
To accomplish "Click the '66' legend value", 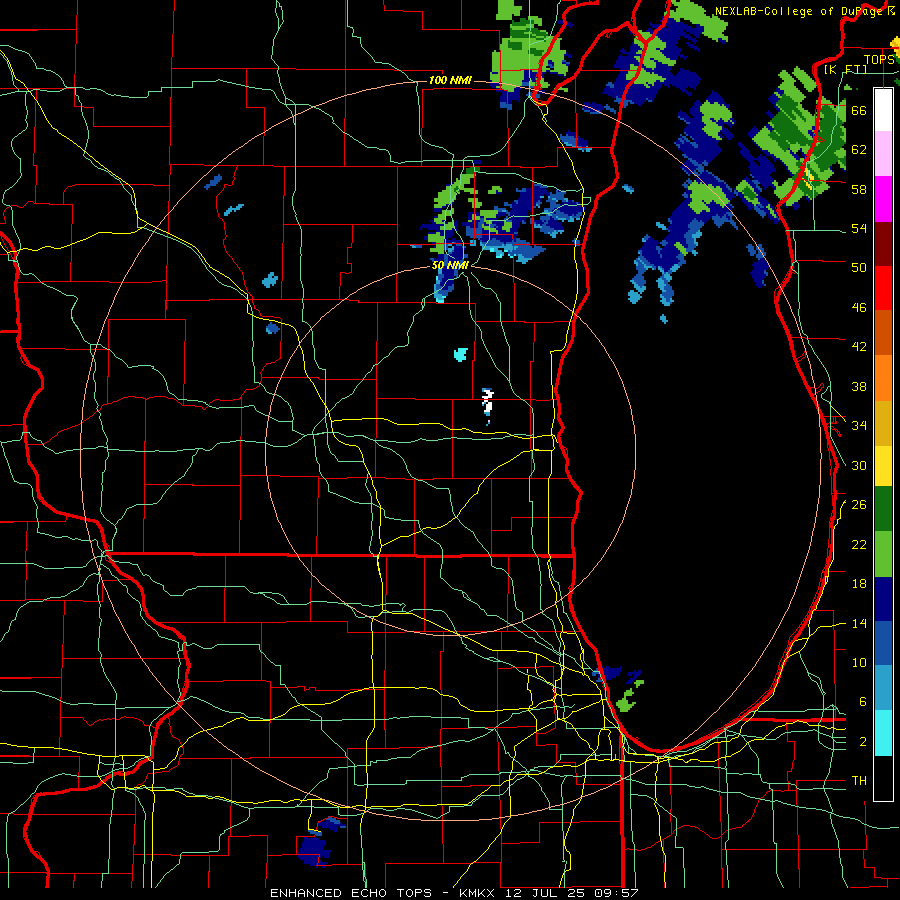I will 859,111.
